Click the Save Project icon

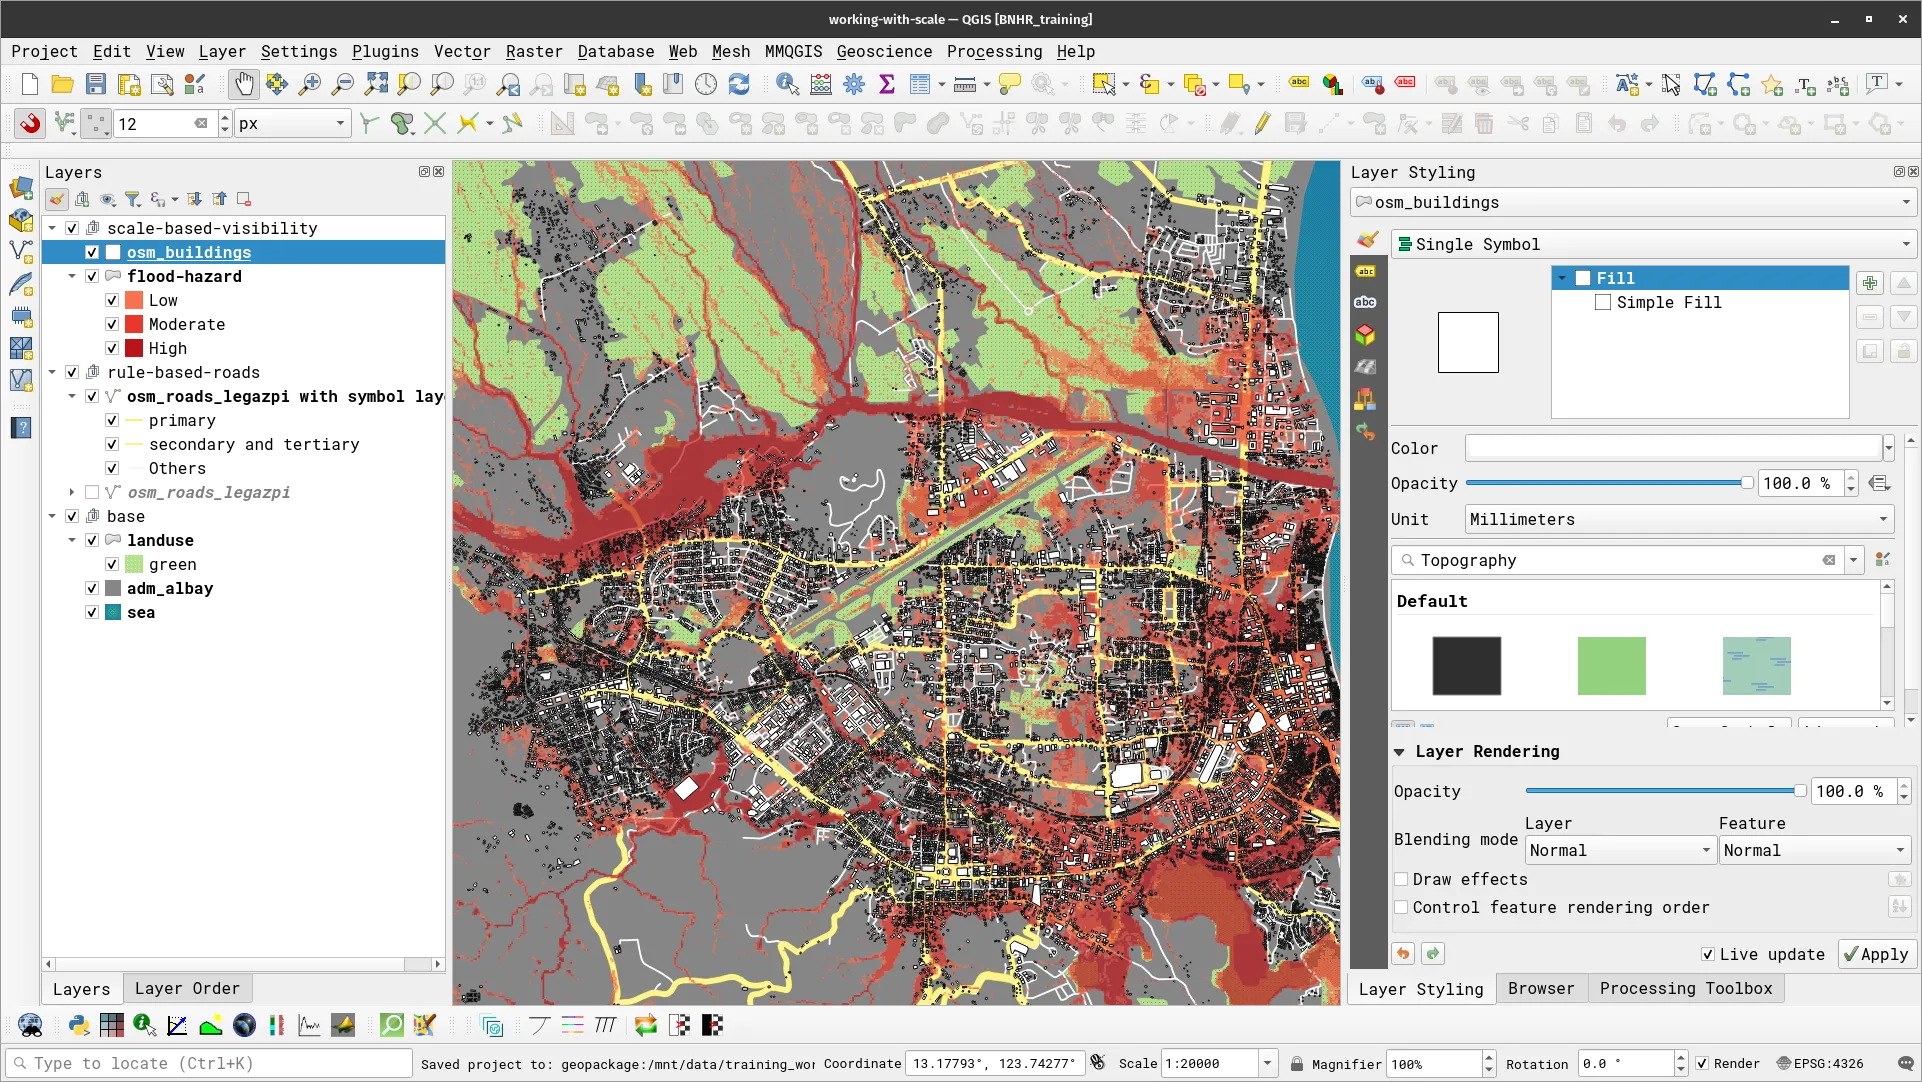(x=96, y=84)
